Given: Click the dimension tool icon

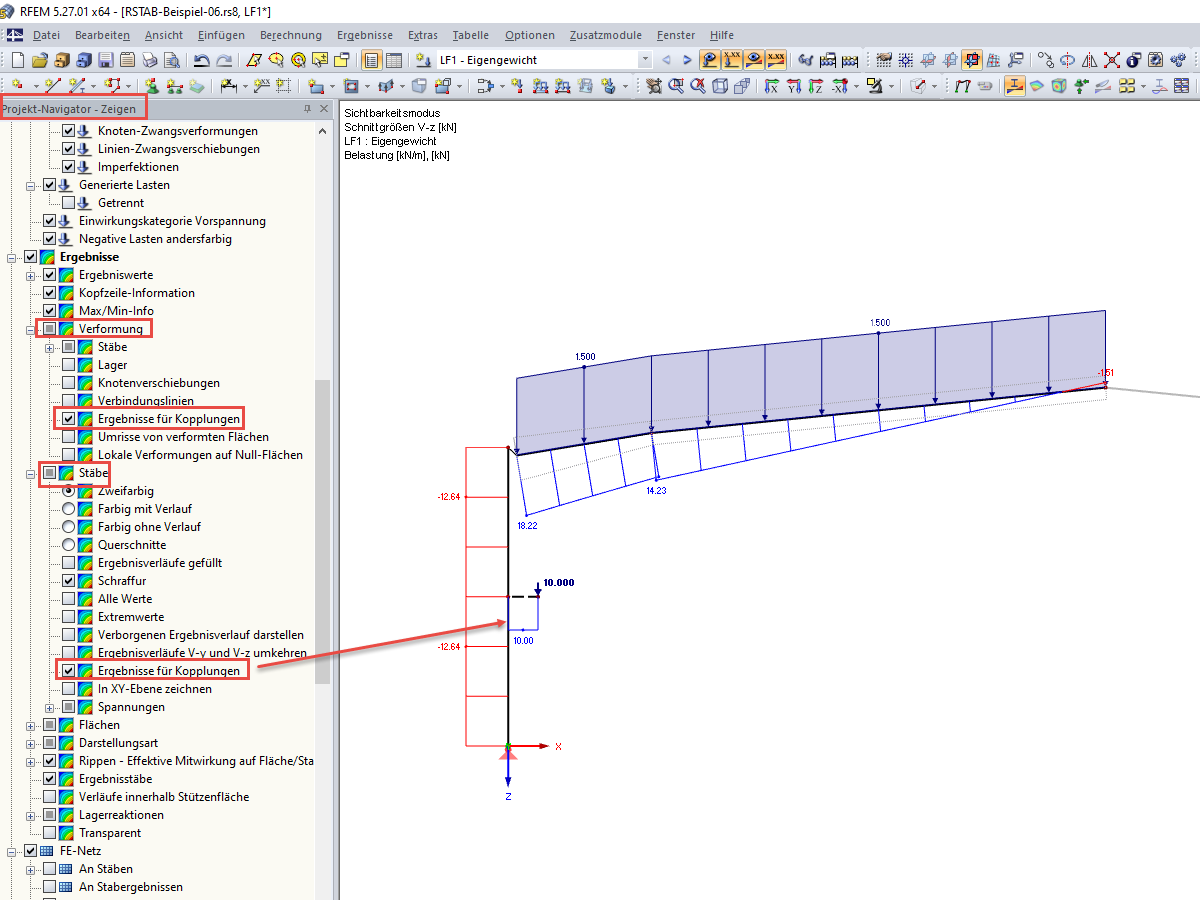Looking at the screenshot, I should point(228,86).
